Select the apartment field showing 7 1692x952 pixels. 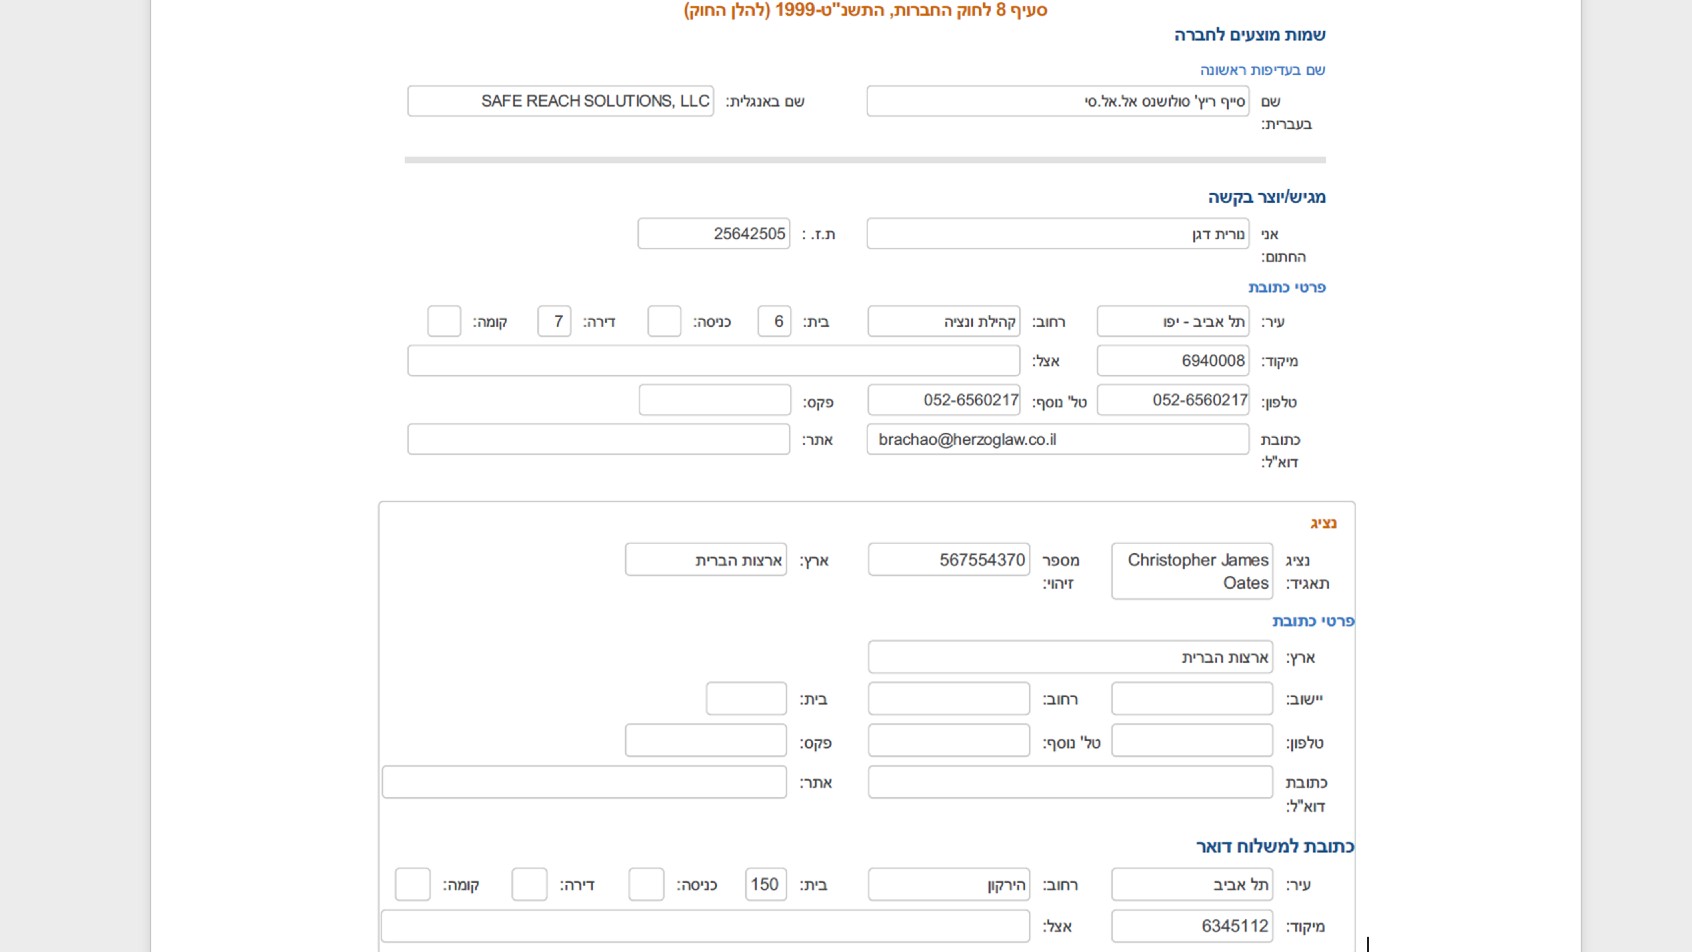[553, 321]
